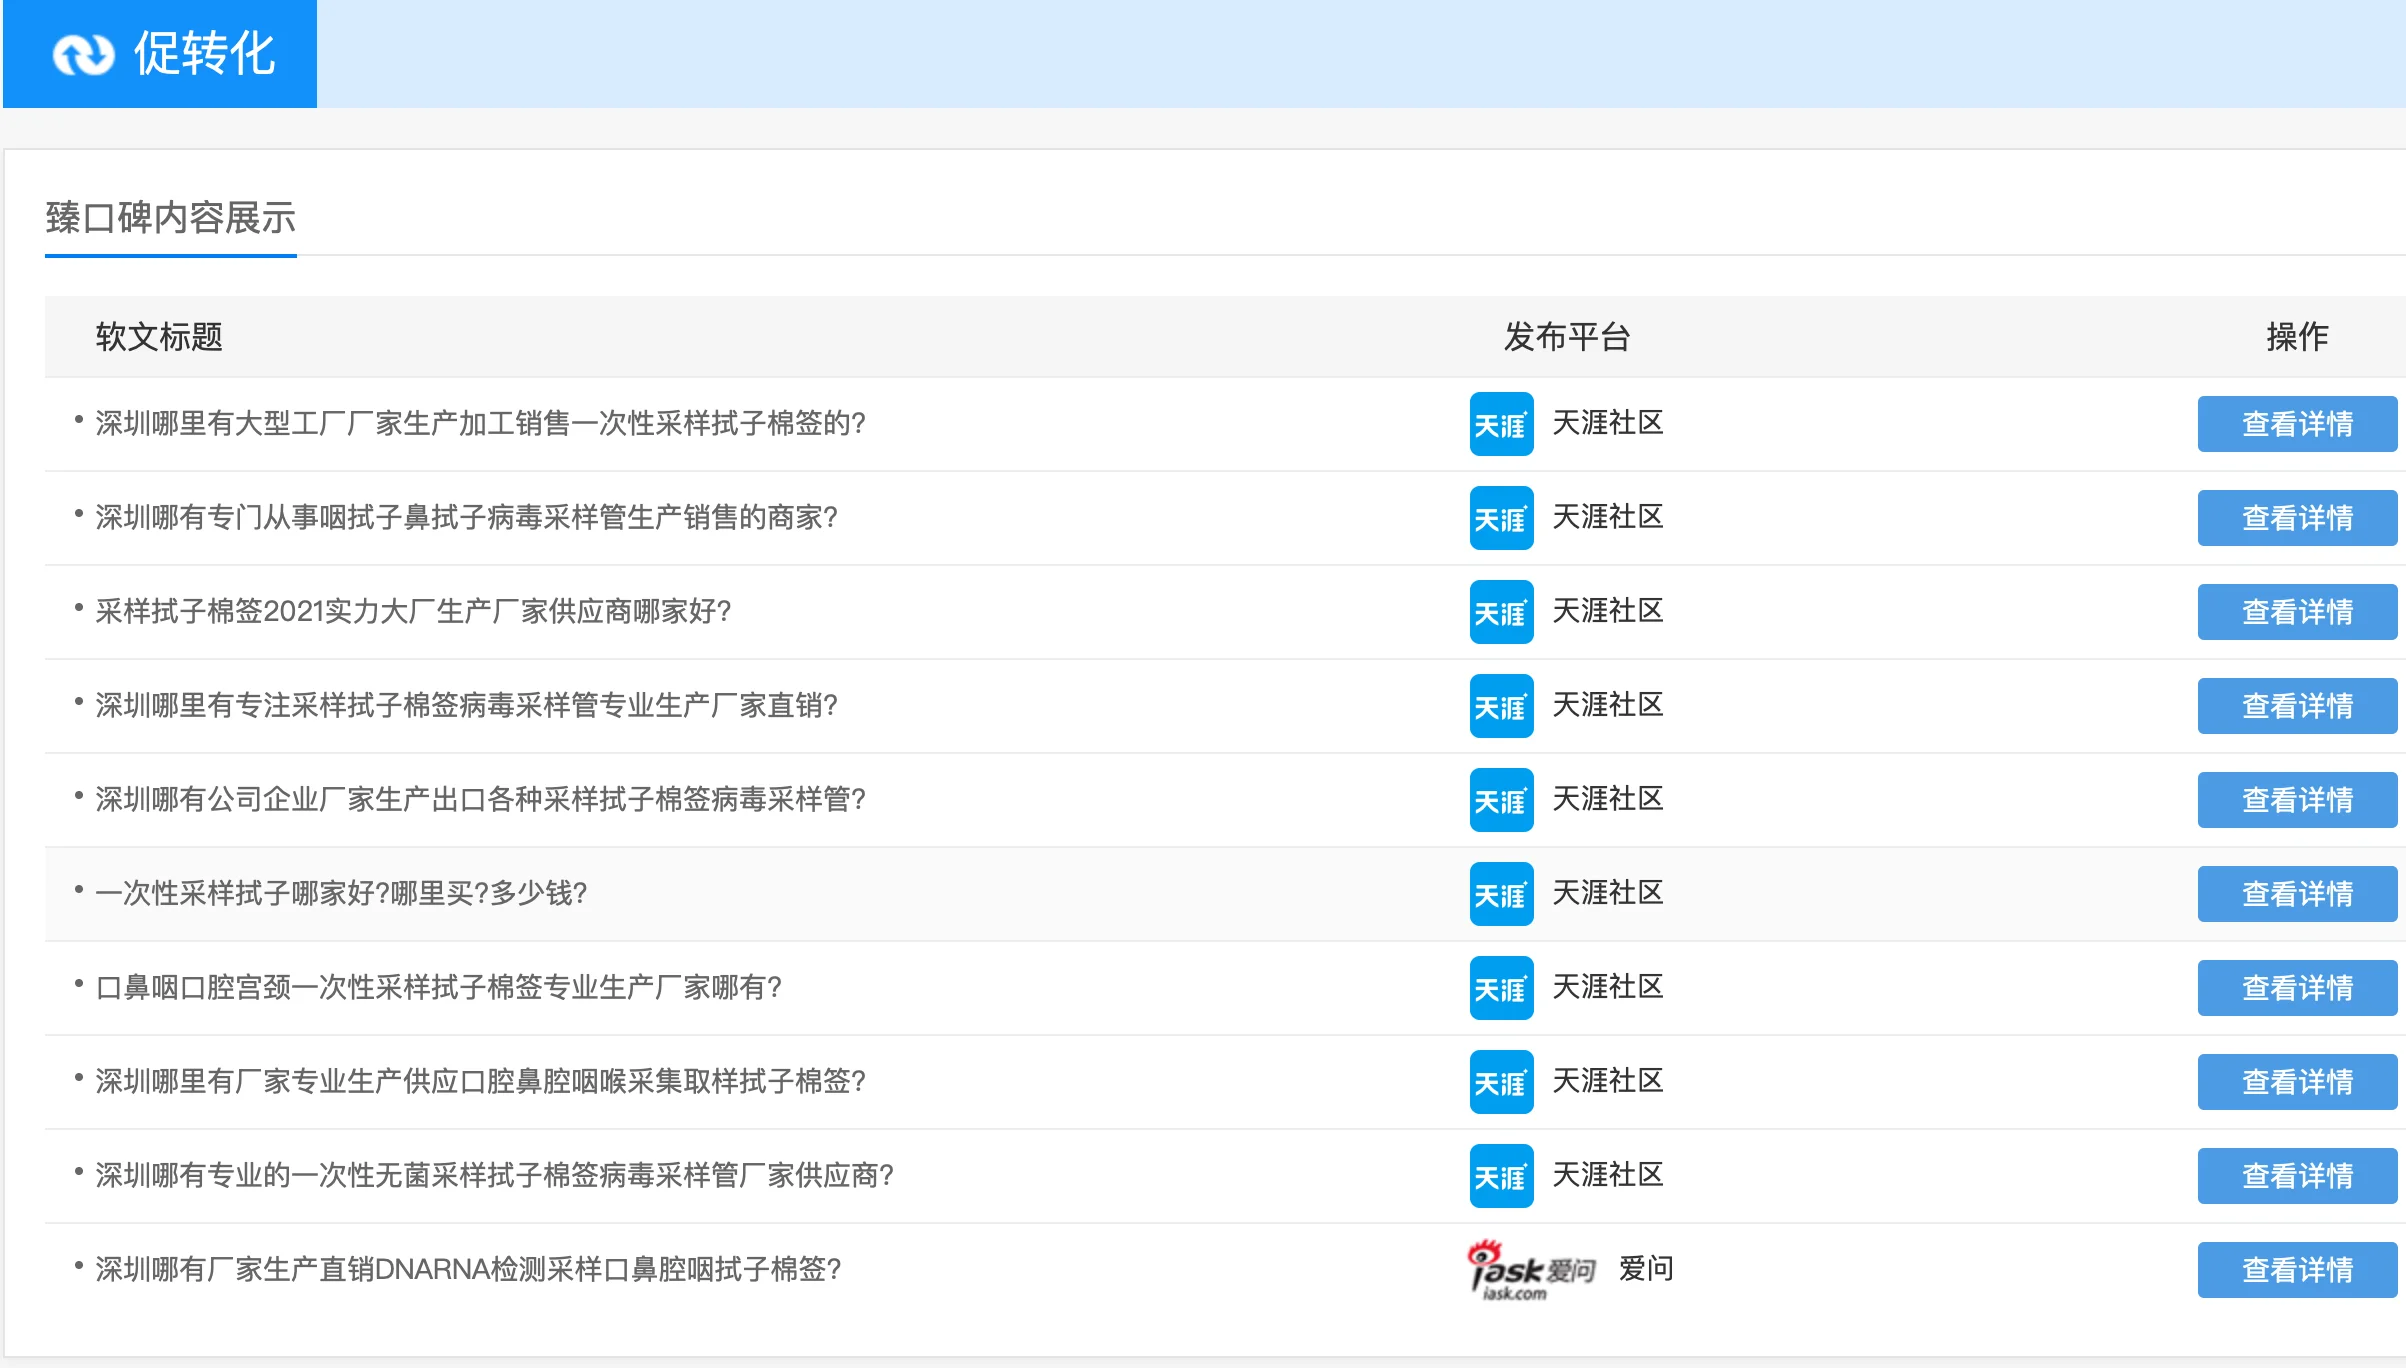This screenshot has height=1368, width=2406.
Task: Click 天涯 icon in 咽拭子鼻拭子病毒采样管 row
Action: tap(1501, 518)
